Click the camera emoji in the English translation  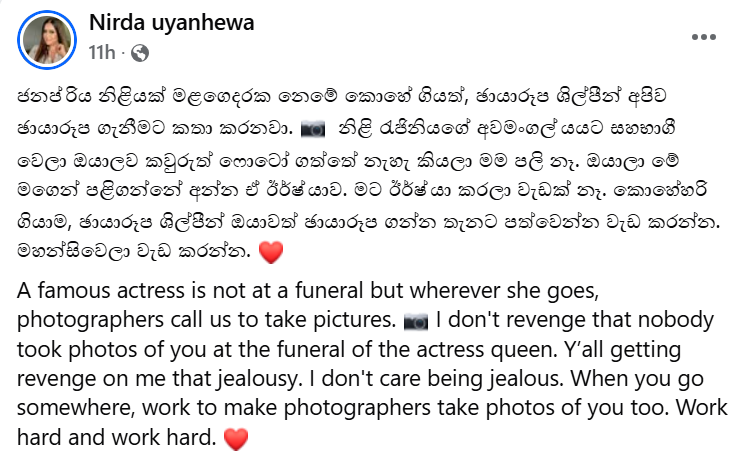tap(416, 321)
